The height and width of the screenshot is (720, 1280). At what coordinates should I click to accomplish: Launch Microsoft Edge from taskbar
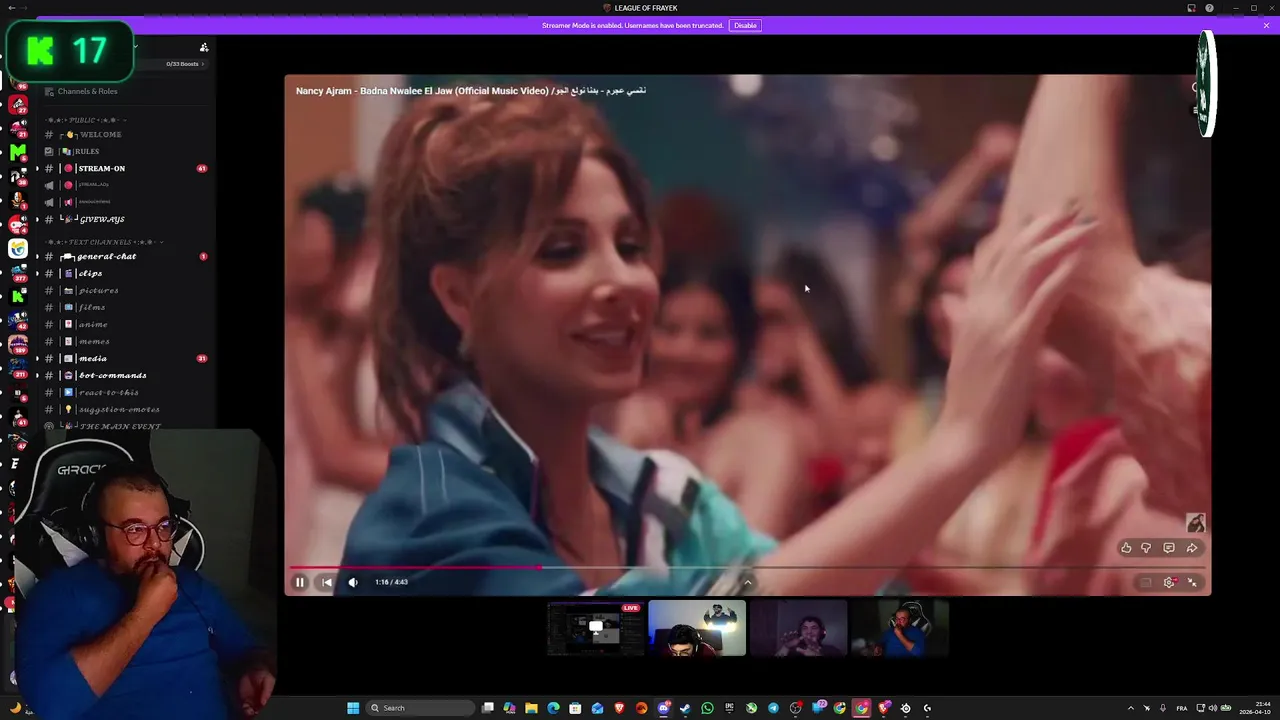(553, 708)
